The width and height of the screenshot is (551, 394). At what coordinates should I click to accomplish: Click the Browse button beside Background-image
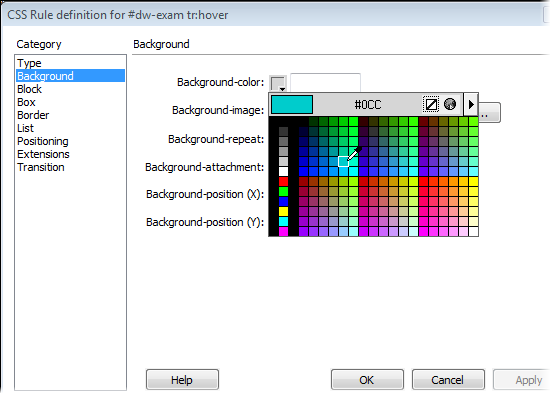(489, 113)
